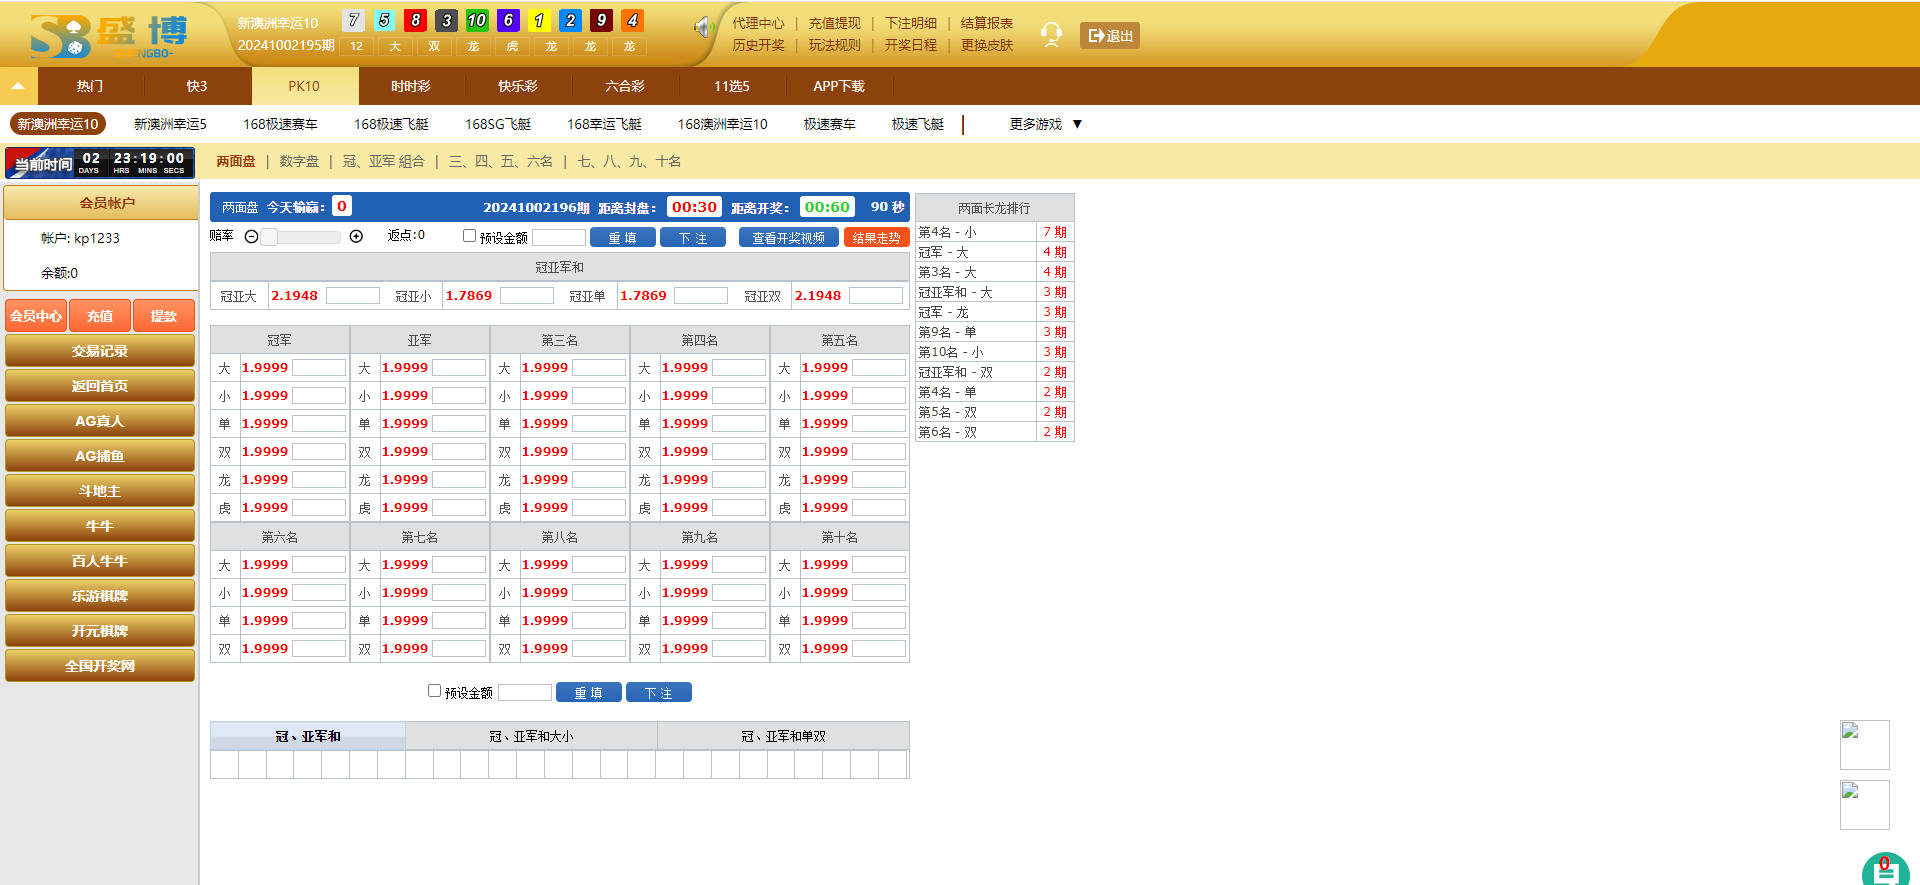Click the 冠亚大 bet amount field

click(x=352, y=296)
